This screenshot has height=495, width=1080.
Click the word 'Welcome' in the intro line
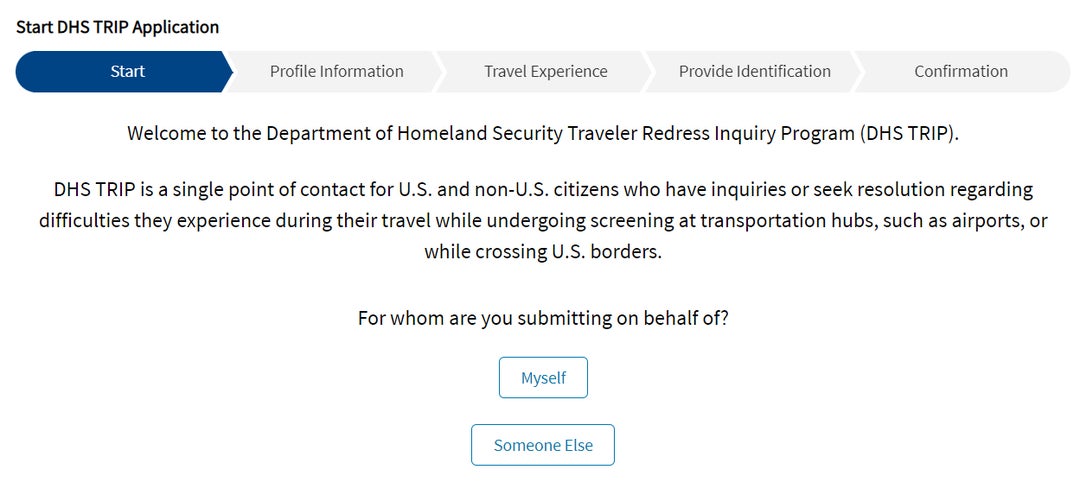pos(167,134)
